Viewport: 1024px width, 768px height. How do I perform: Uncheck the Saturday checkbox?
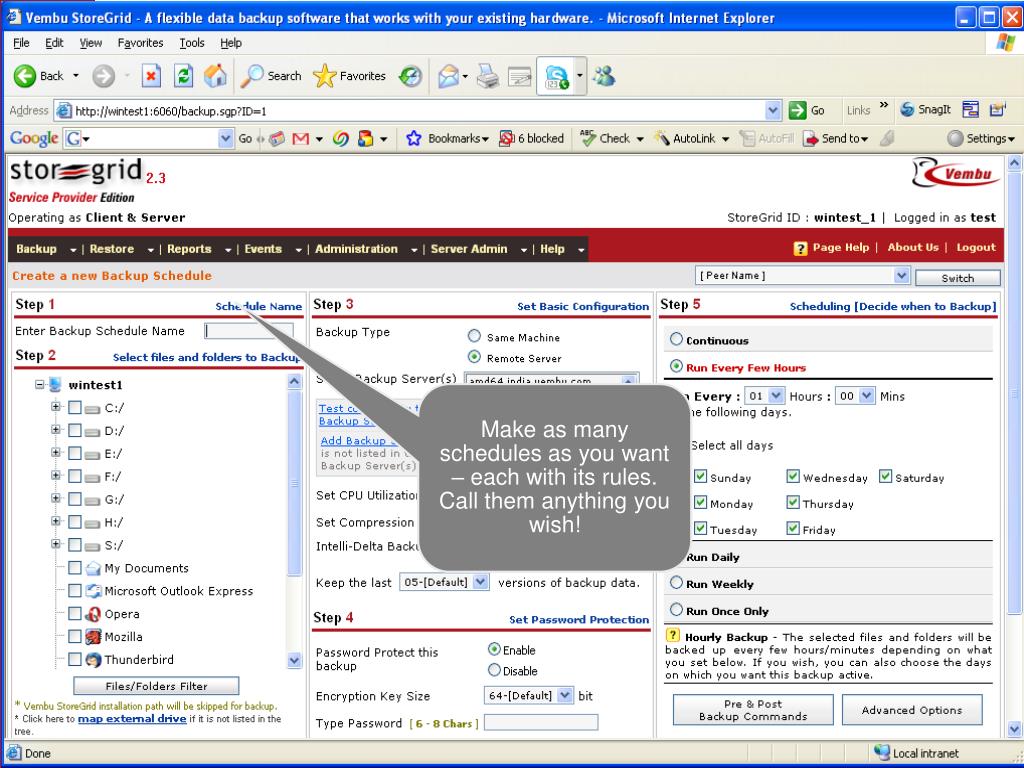point(886,476)
